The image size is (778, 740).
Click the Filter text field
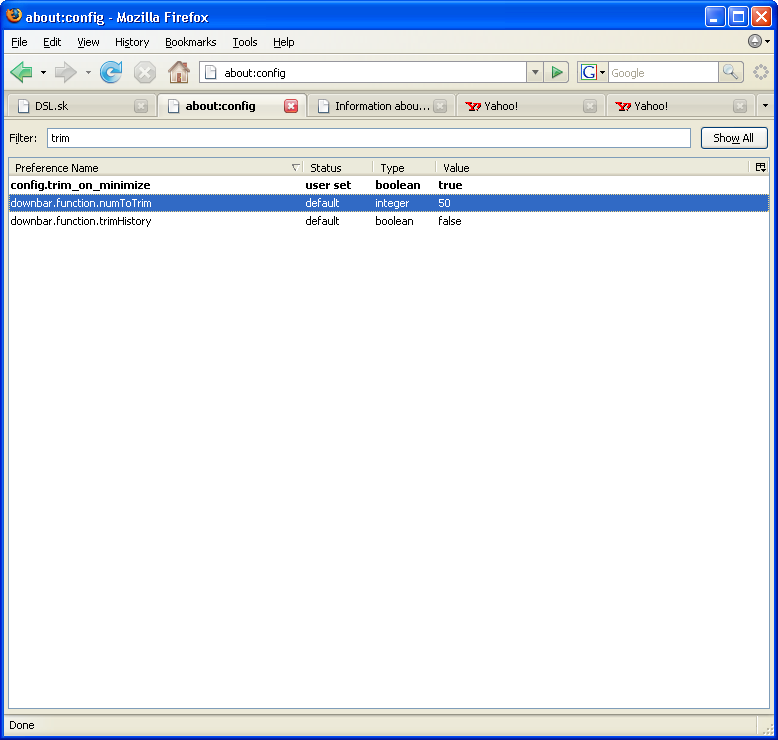point(369,138)
